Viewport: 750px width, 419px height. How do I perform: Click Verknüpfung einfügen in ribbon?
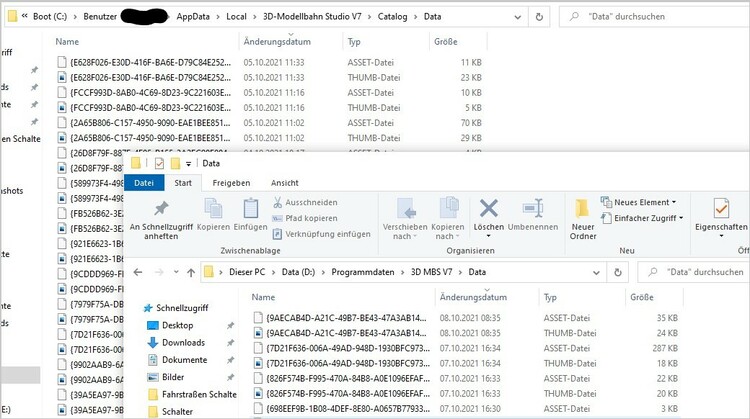pyautogui.click(x=321, y=234)
